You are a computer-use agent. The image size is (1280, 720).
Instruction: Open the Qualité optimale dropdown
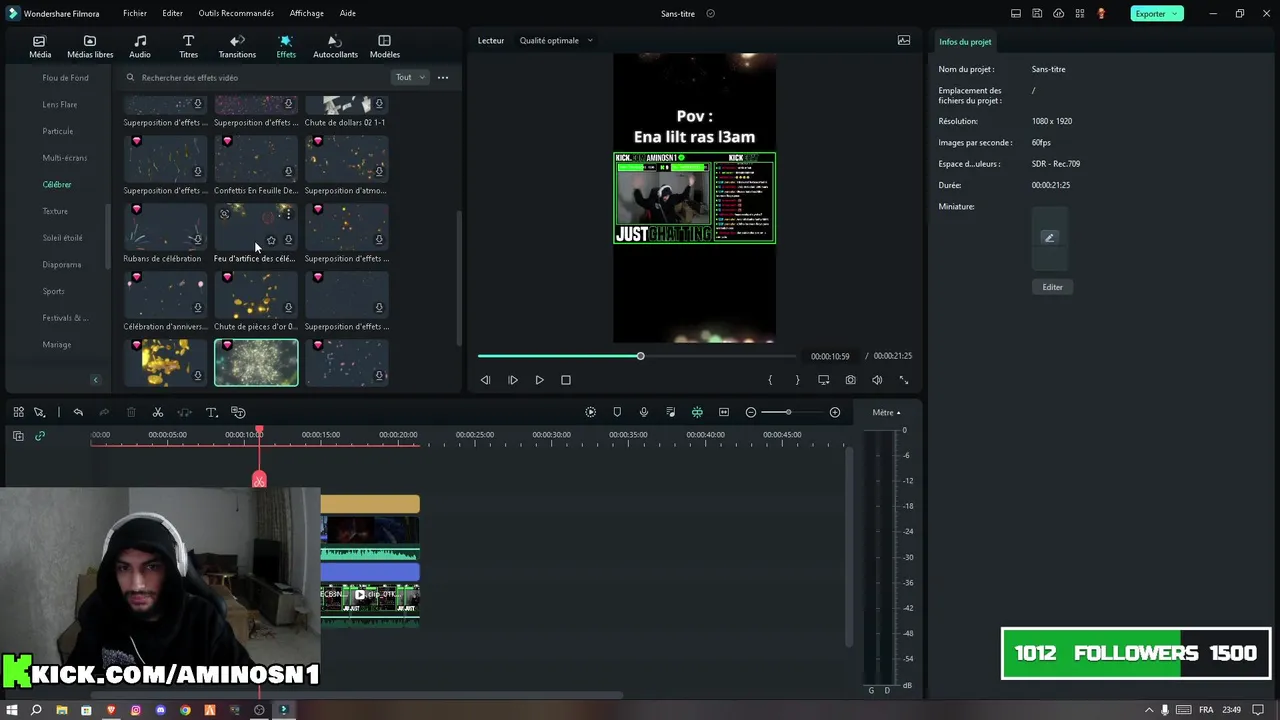(x=556, y=40)
